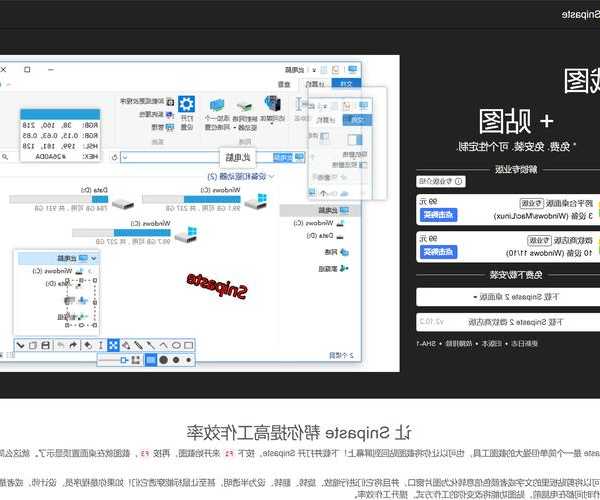Select the Text tool in Snipaste toolbar
600x500 pixels.
(101, 345)
